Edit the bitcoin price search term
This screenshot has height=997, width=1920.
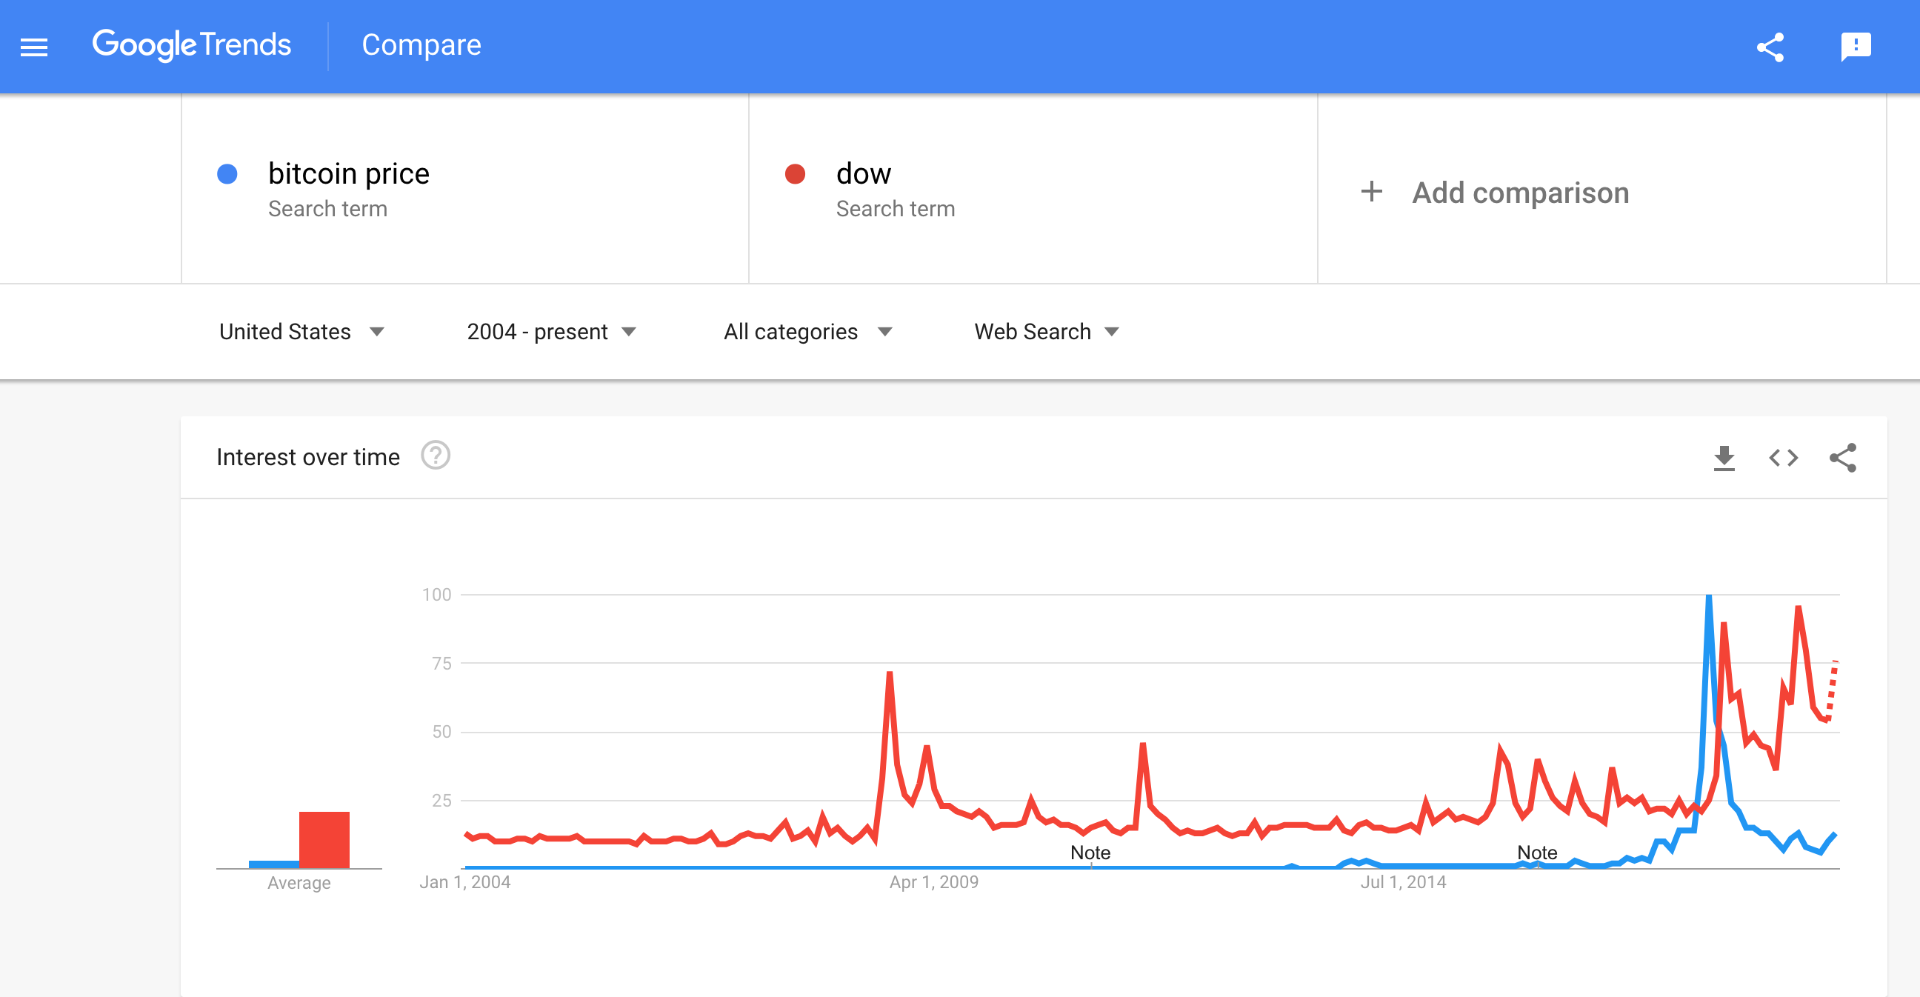pyautogui.click(x=349, y=174)
